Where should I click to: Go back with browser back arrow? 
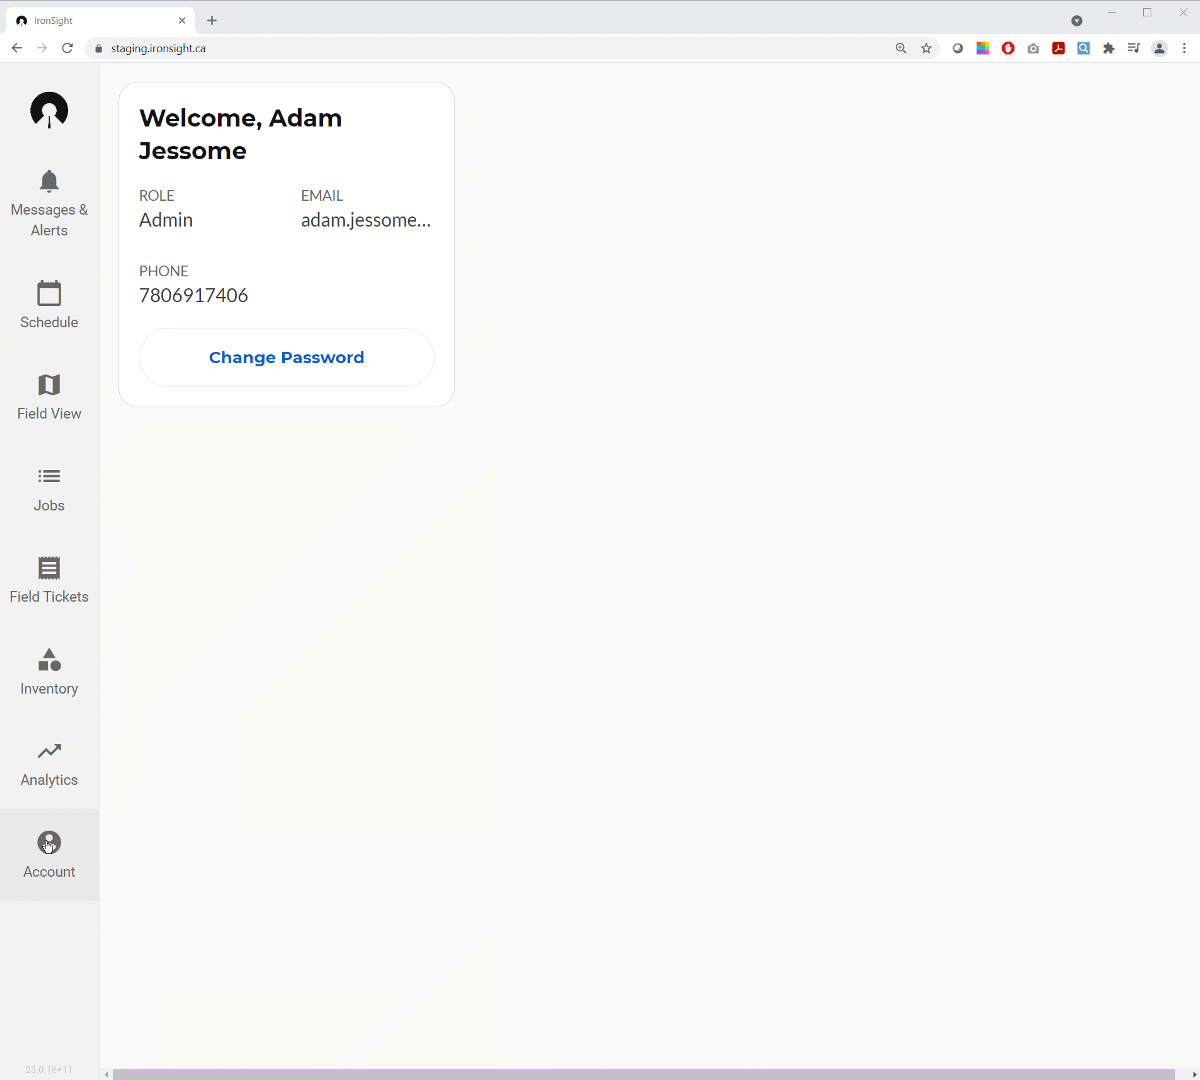point(17,48)
